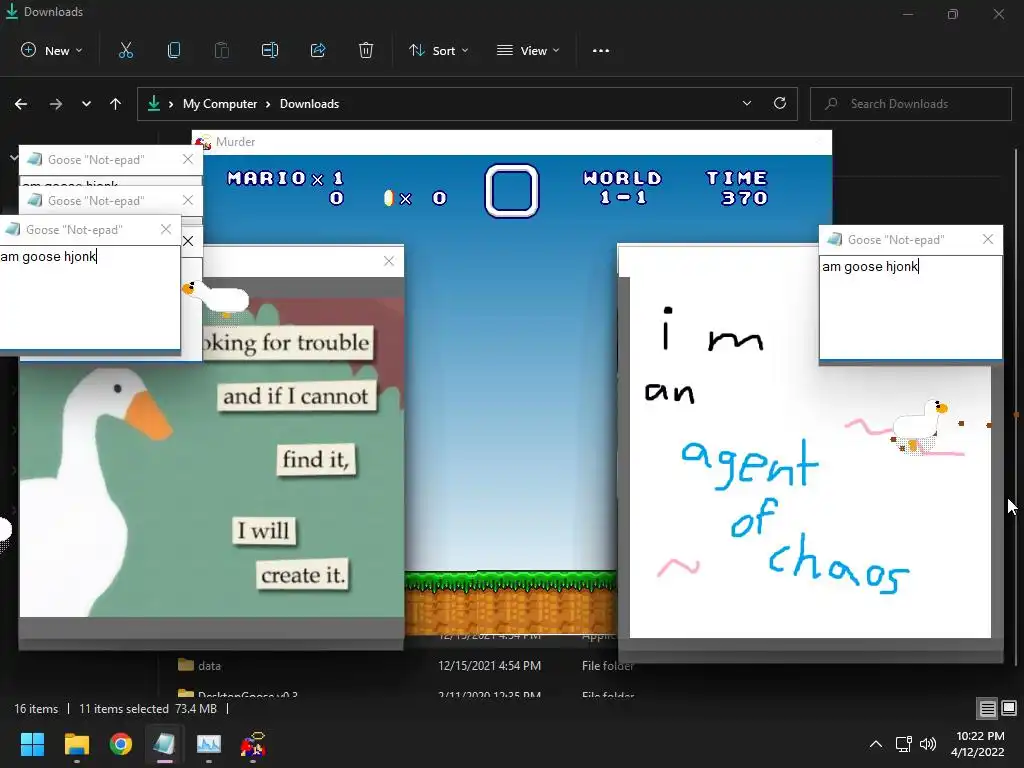Screen dimensions: 1024x768
Task: Click the Share icon in the toolbar
Action: [318, 50]
